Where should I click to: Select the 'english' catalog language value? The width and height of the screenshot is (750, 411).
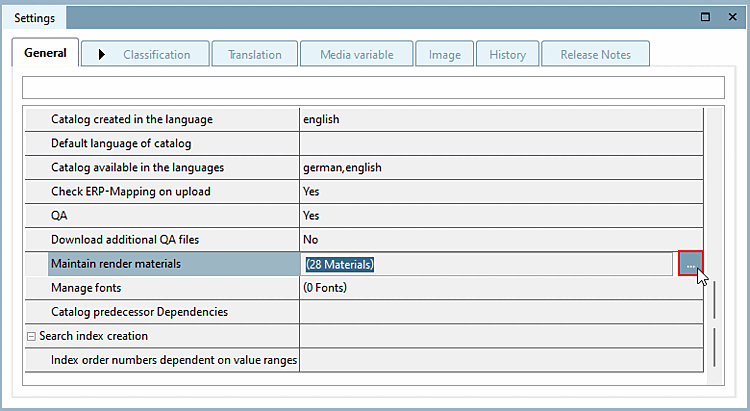click(x=321, y=119)
